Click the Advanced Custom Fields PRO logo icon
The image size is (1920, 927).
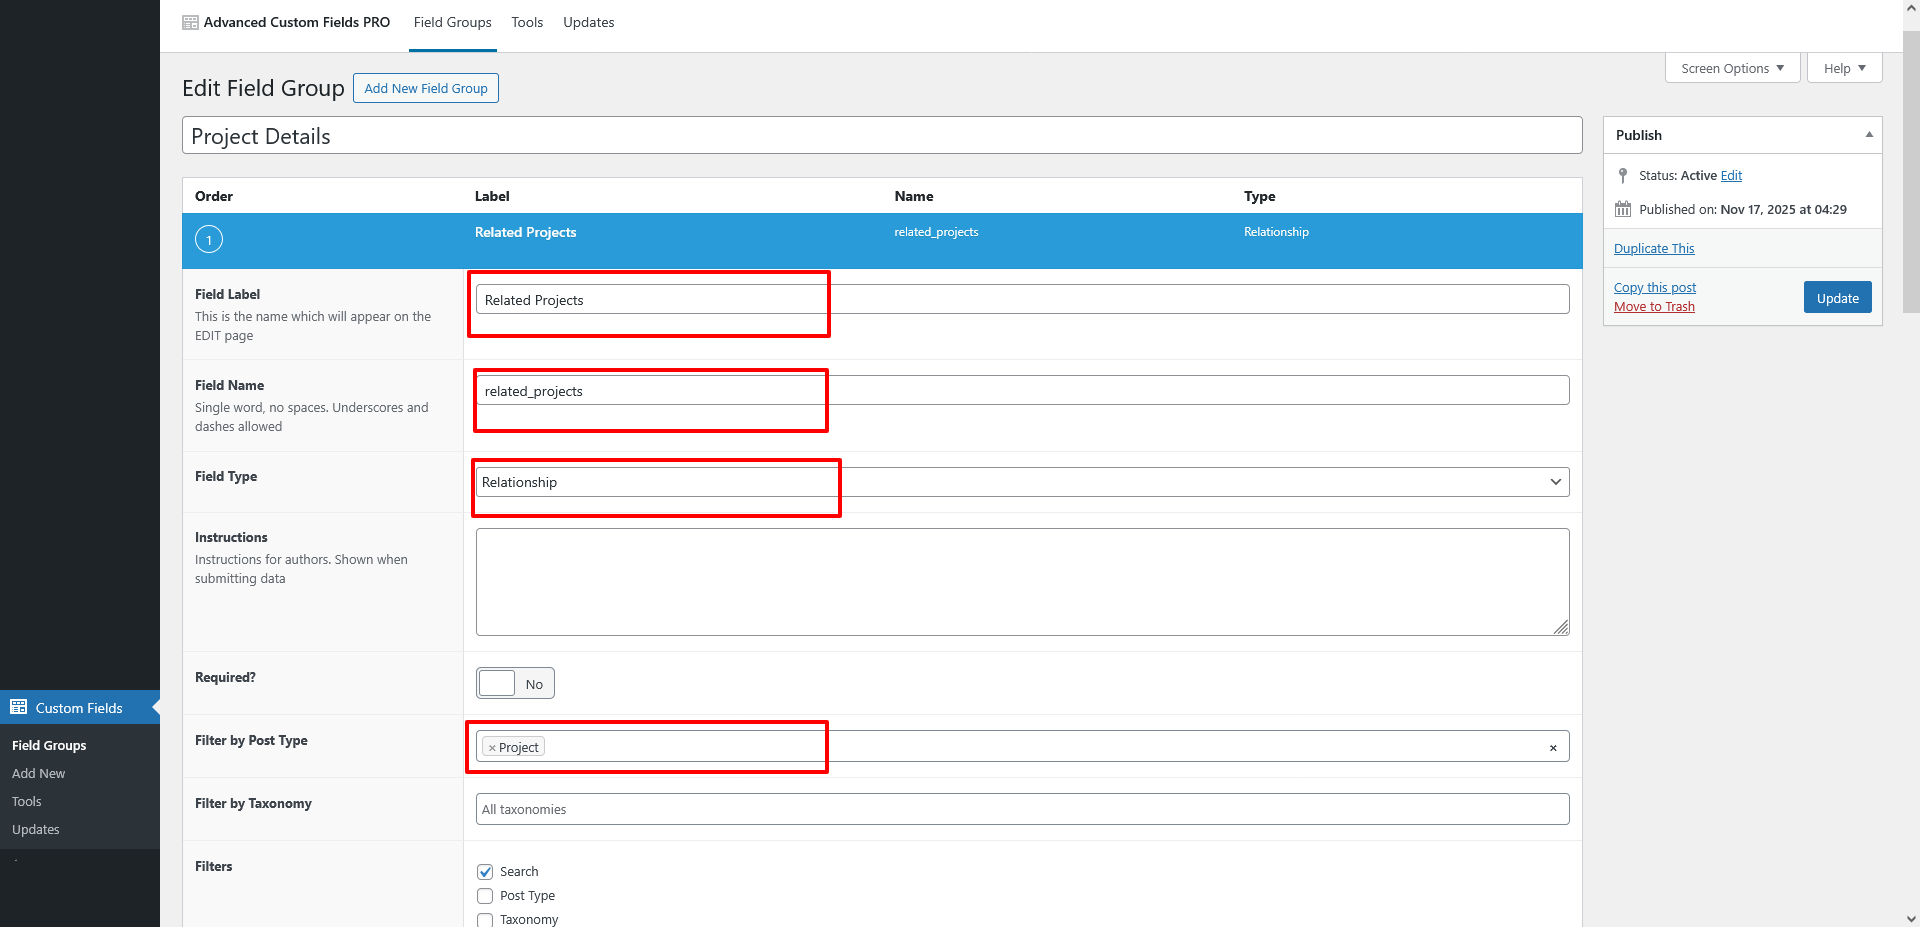190,23
